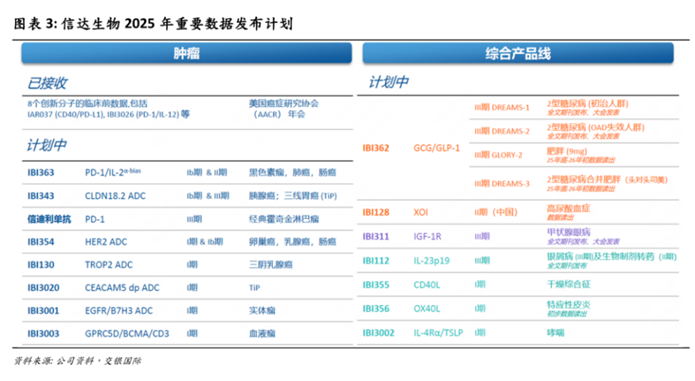Click the 实体瘤 indication text
Screen dimensions: 695x381
click(262, 311)
